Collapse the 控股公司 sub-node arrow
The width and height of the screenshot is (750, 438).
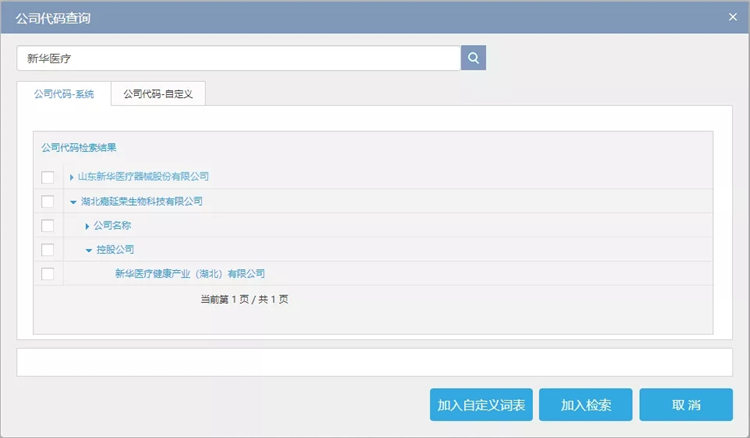pyautogui.click(x=88, y=249)
